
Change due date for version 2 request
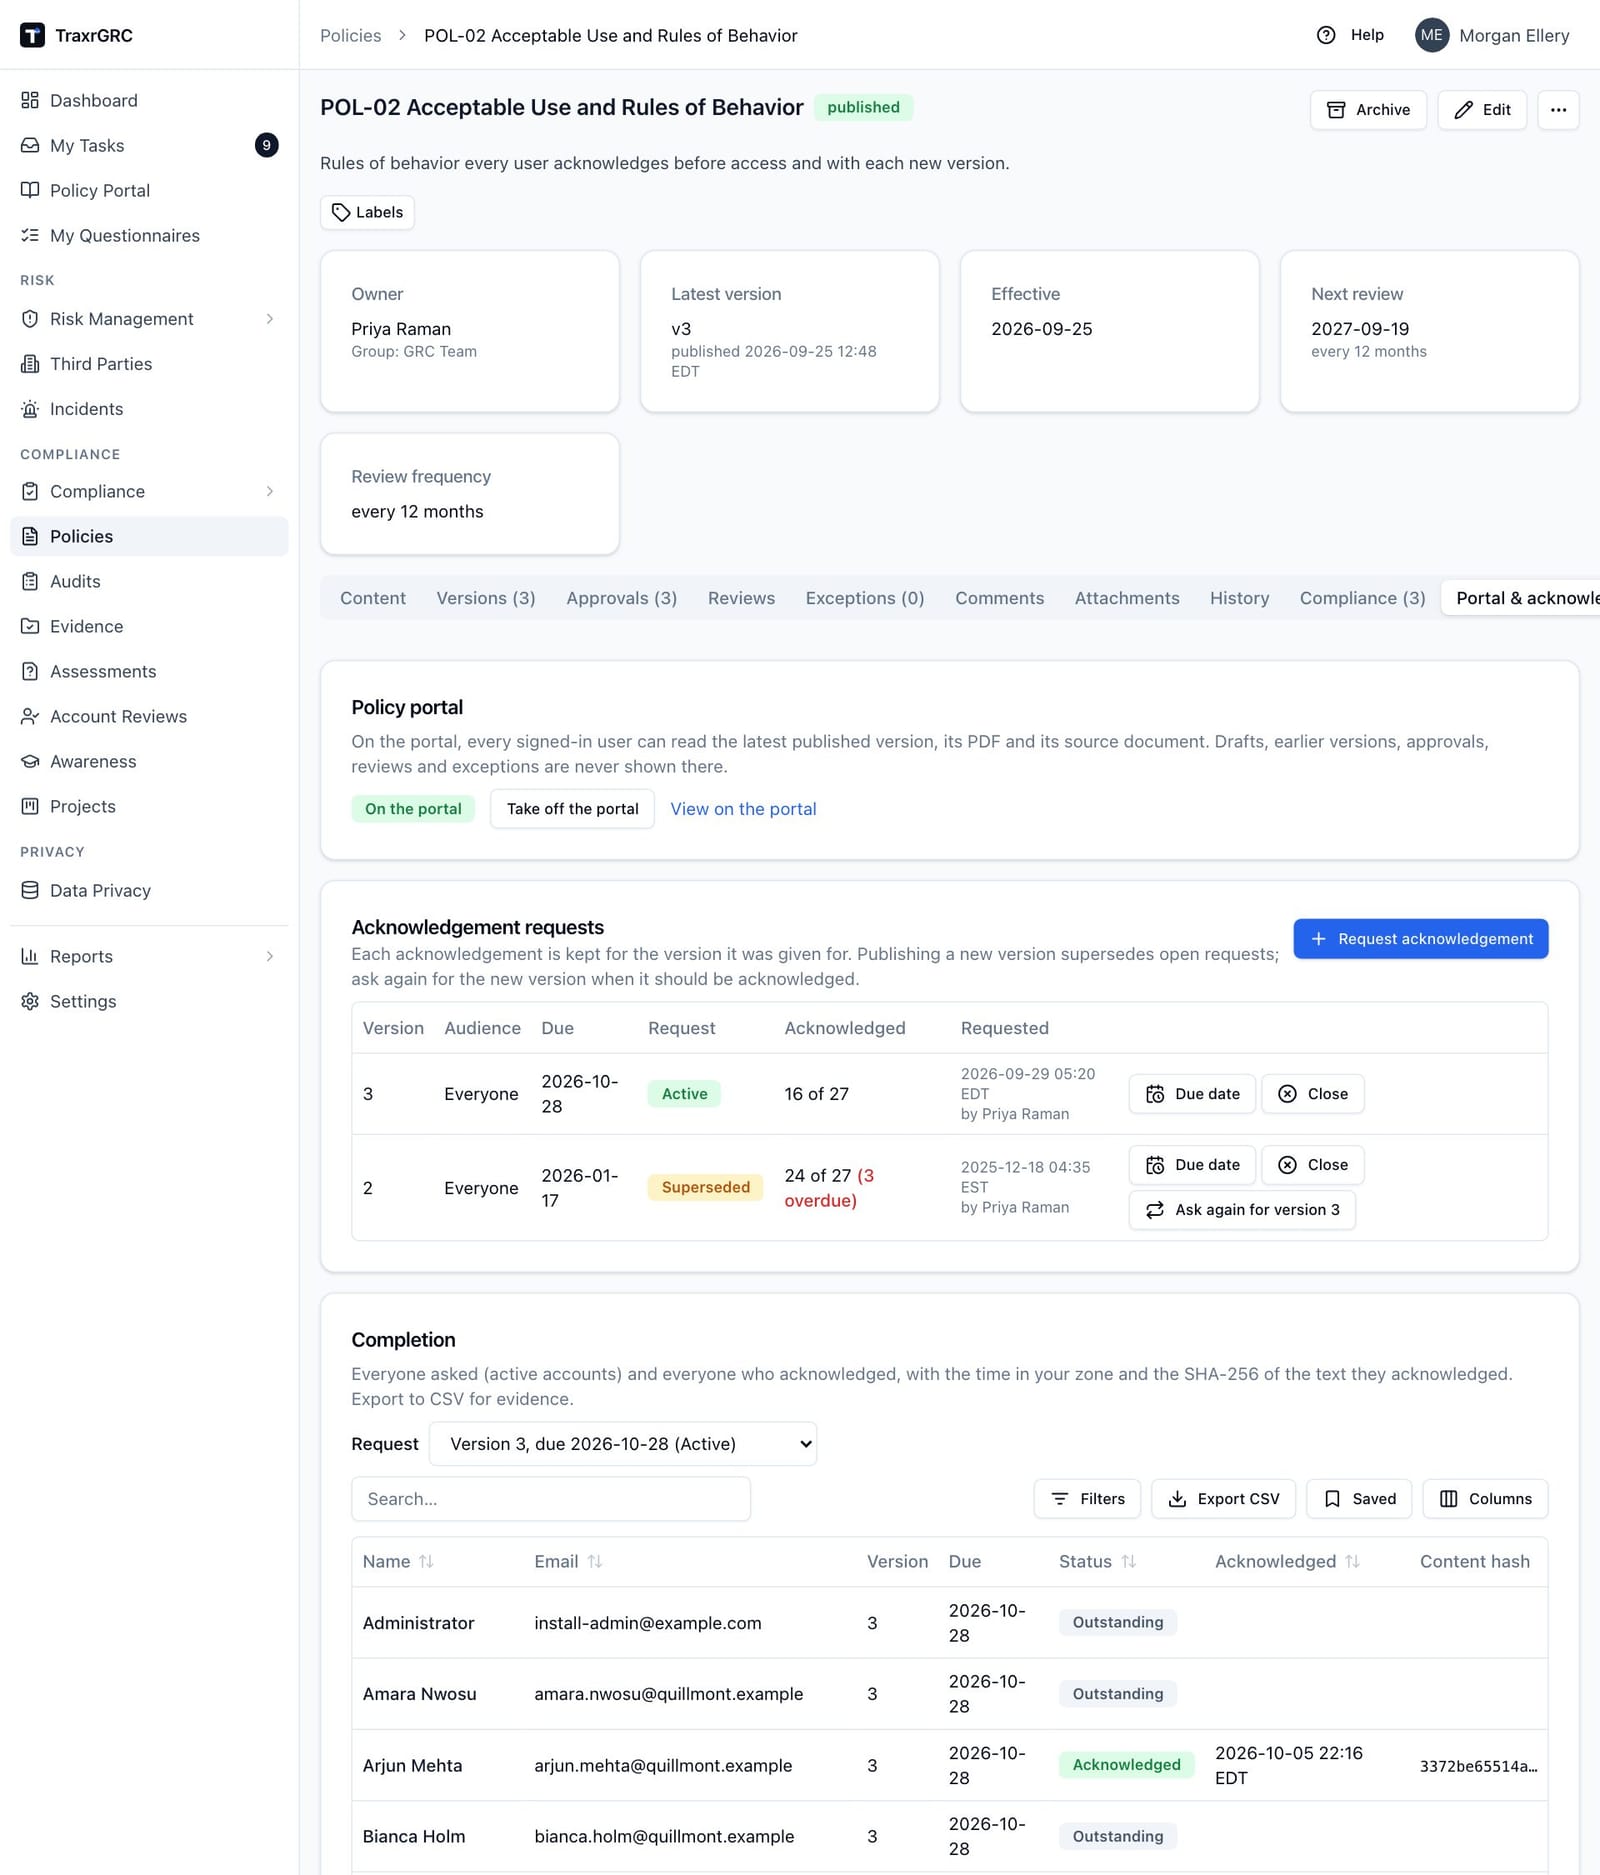click(1193, 1165)
